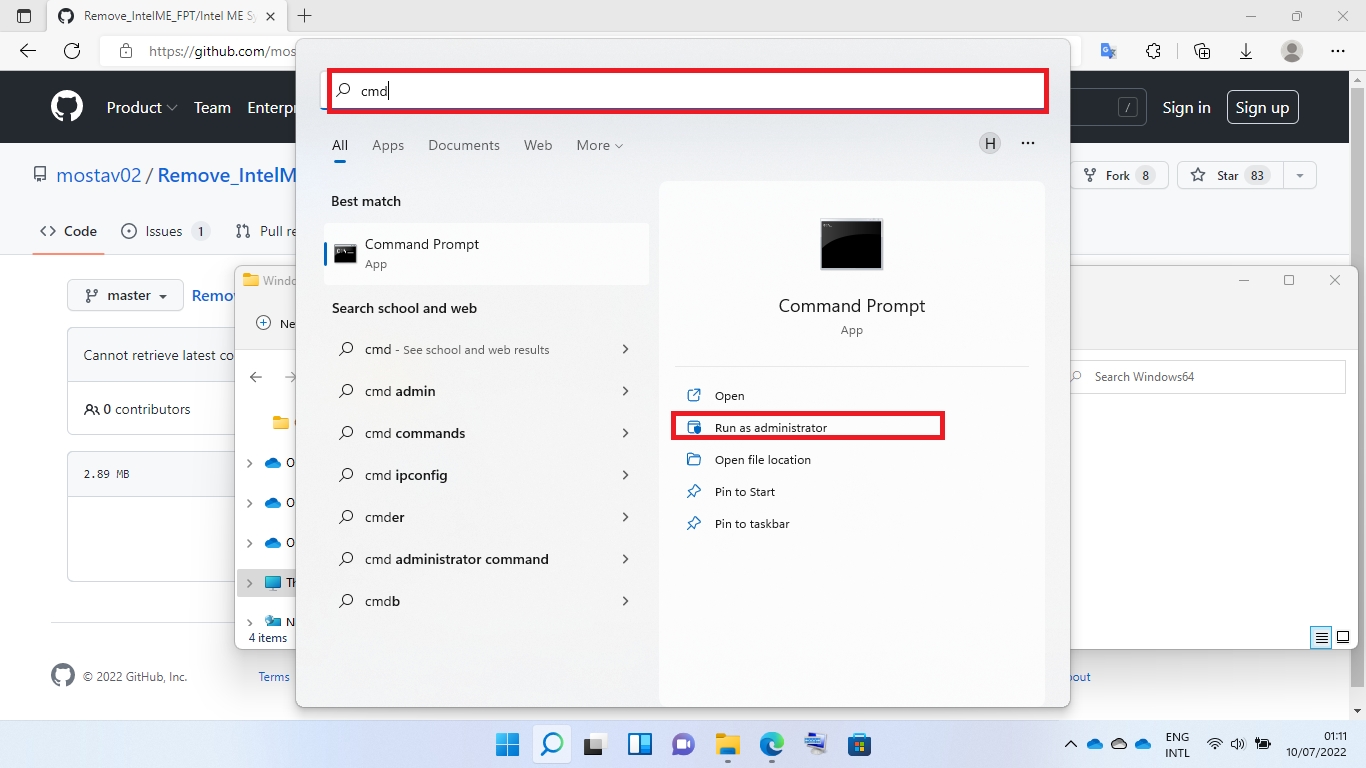Open File Explorer from taskbar
The image size is (1366, 768).
(727, 745)
